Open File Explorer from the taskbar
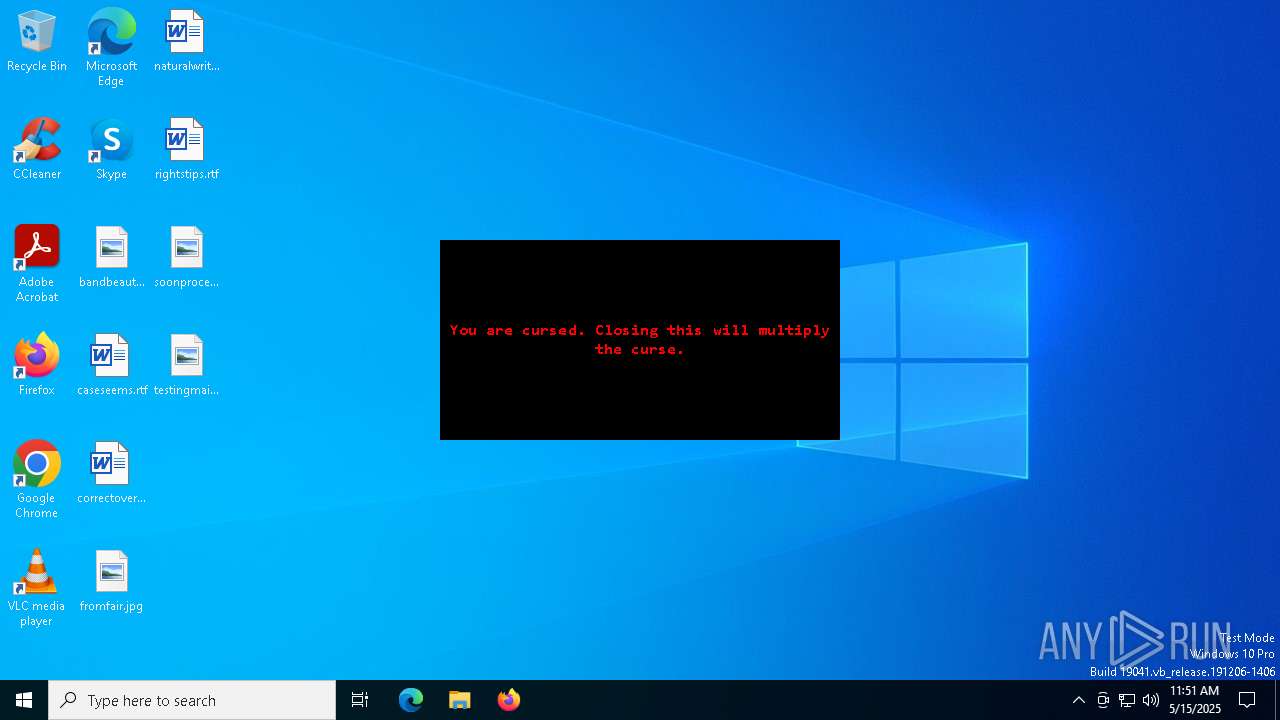The height and width of the screenshot is (720, 1280). (460, 700)
